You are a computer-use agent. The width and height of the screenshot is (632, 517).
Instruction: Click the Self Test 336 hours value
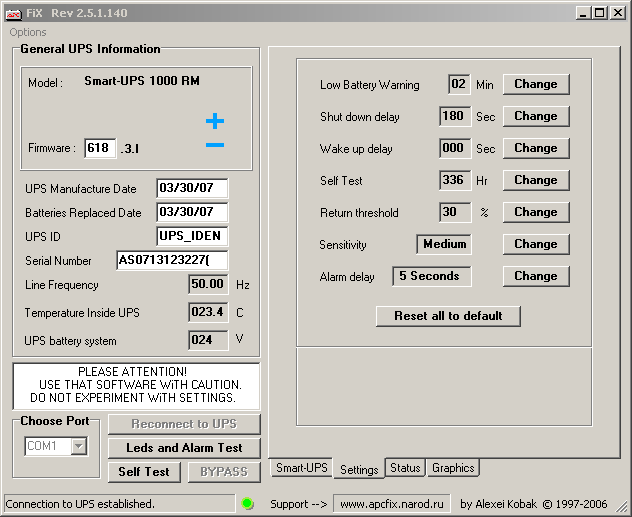tap(455, 180)
